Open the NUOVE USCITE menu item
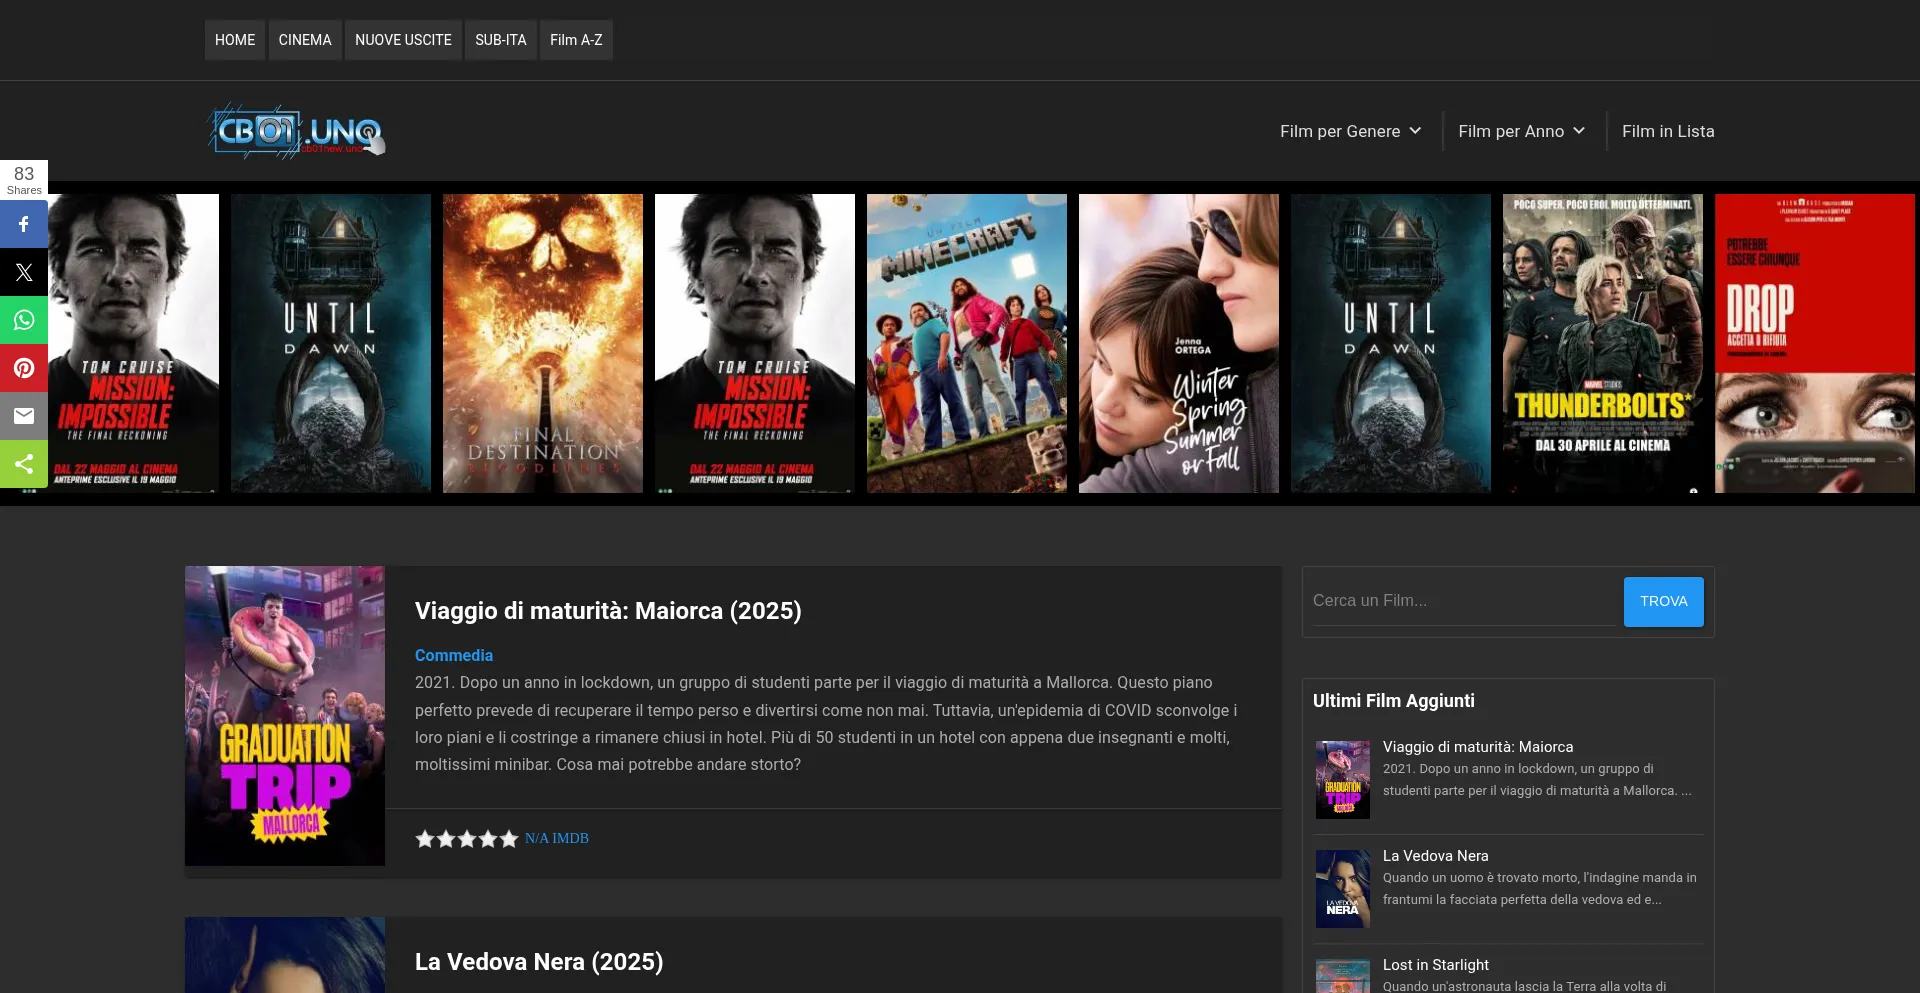Image resolution: width=1920 pixels, height=993 pixels. coord(403,40)
